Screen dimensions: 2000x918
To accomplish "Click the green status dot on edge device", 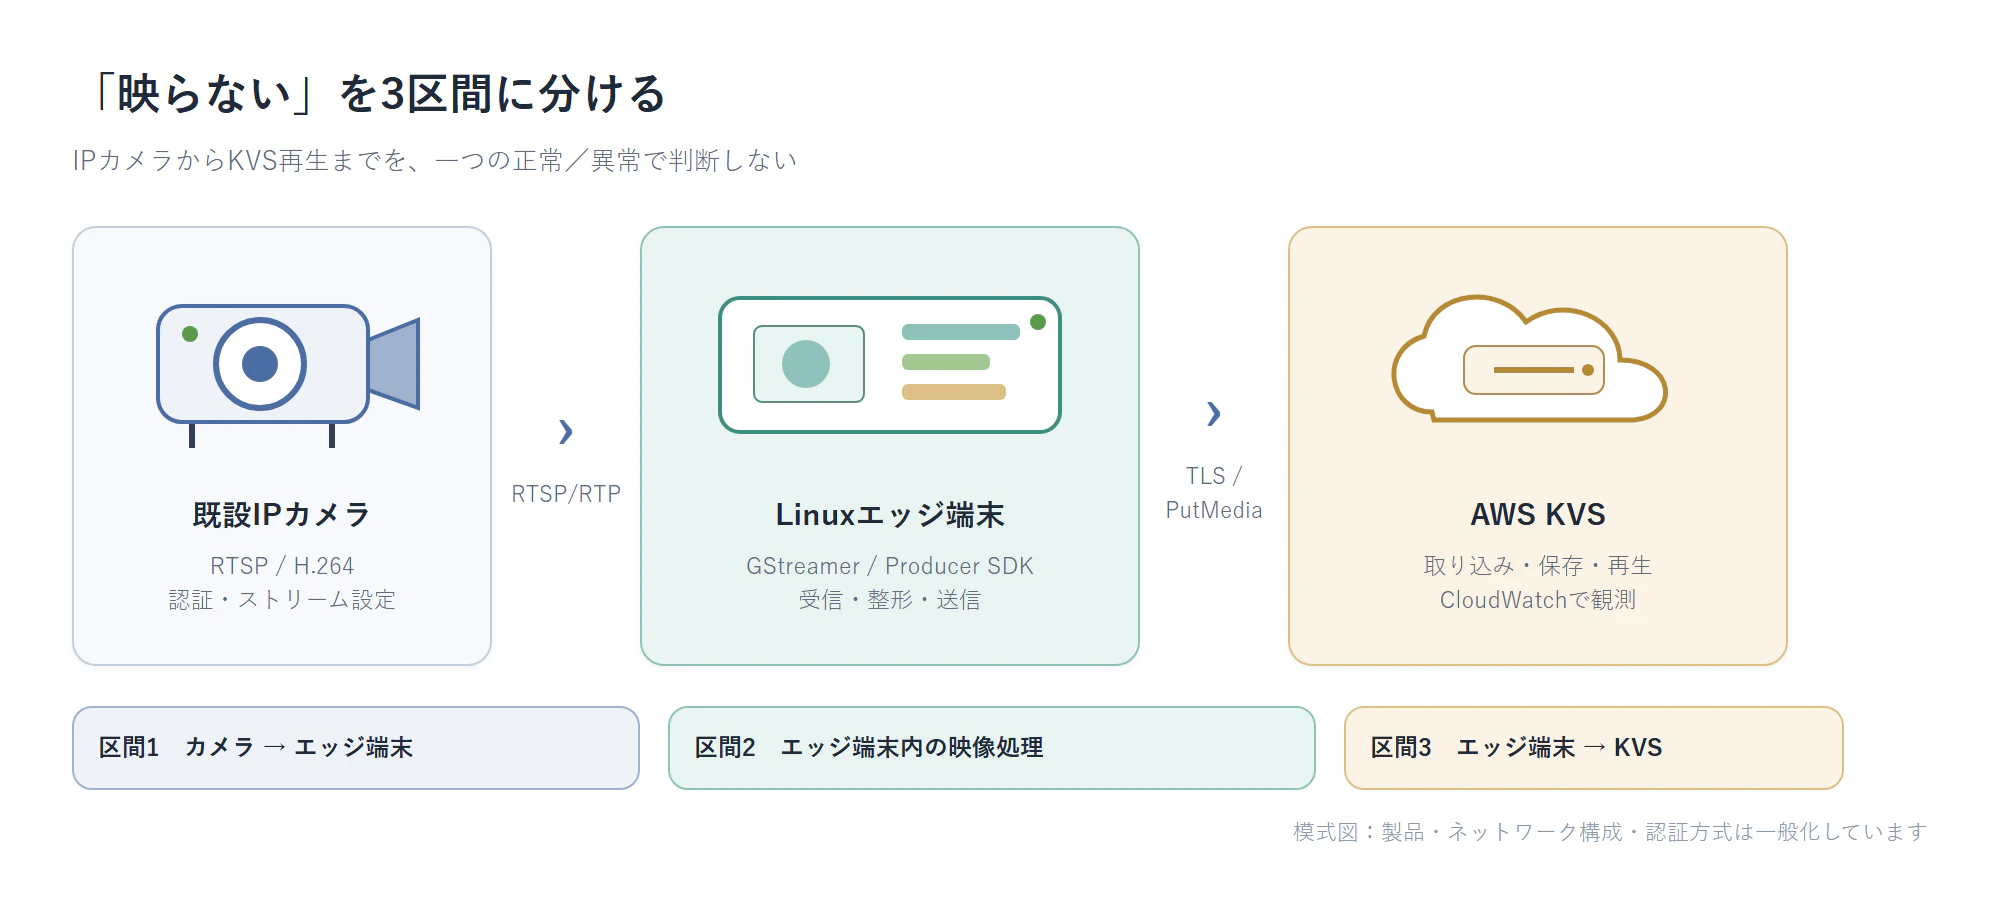I will tap(1038, 322).
